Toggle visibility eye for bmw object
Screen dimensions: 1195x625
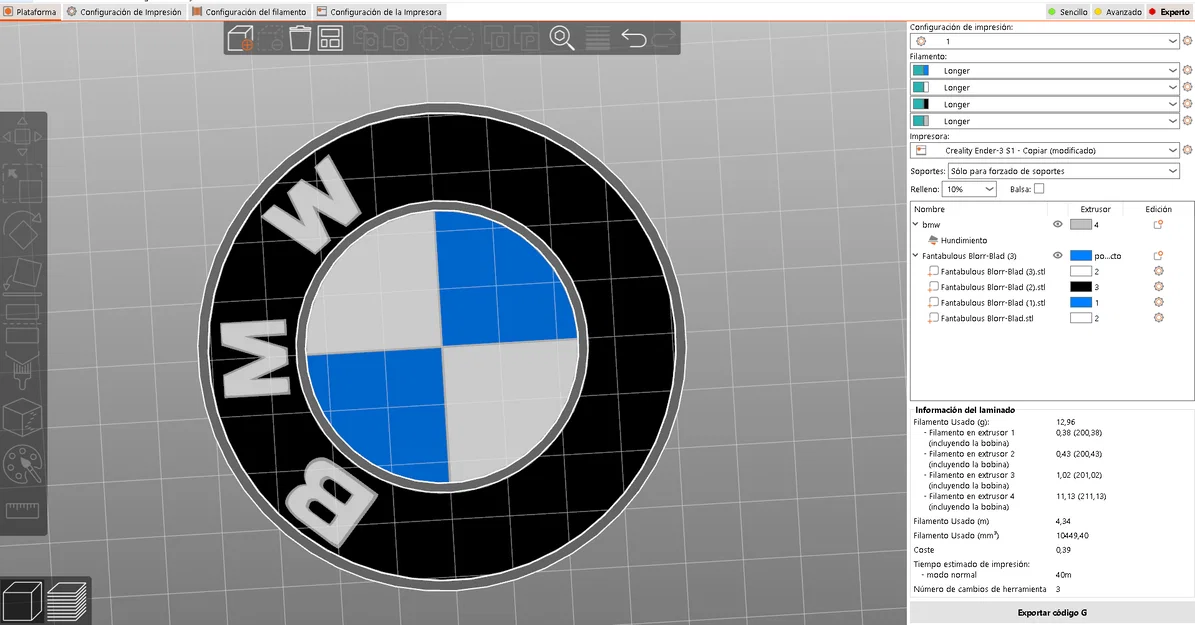(x=1057, y=224)
